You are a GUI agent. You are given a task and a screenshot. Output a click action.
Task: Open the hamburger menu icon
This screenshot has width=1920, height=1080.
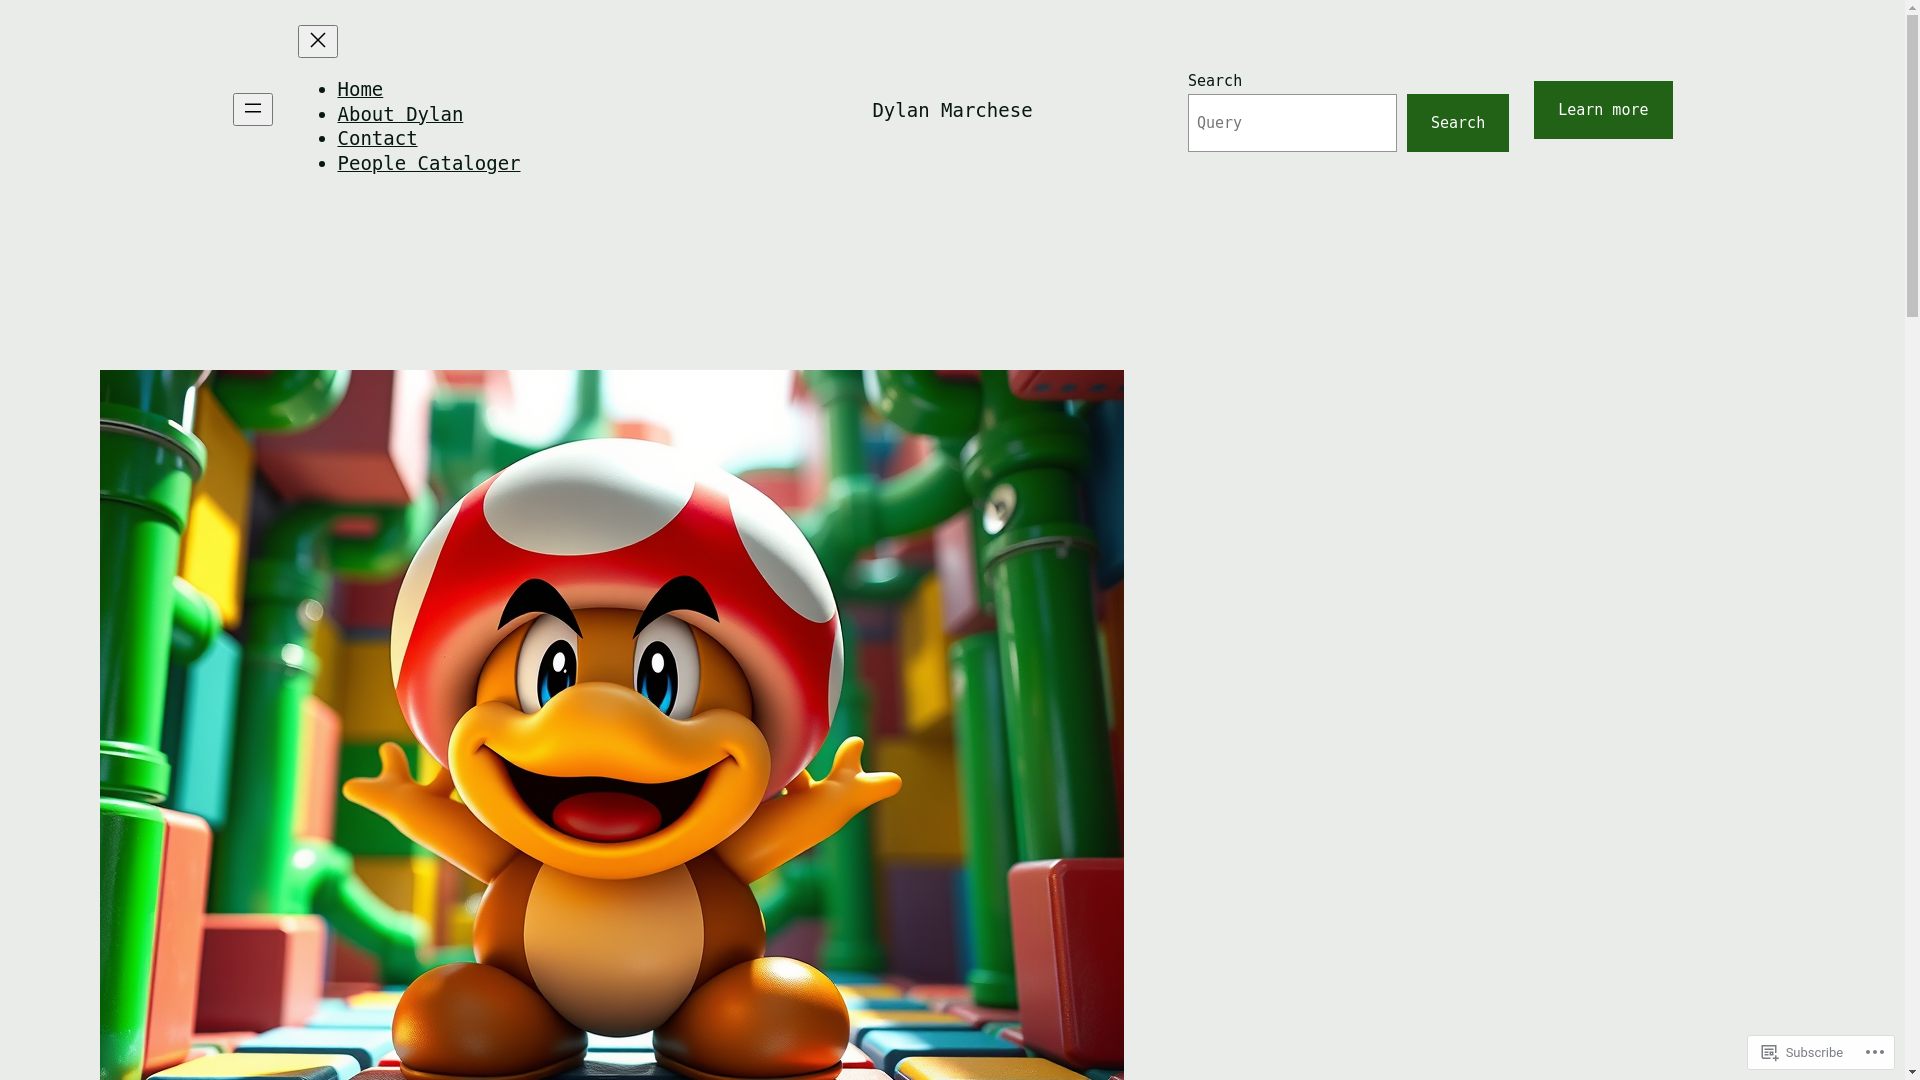253,109
